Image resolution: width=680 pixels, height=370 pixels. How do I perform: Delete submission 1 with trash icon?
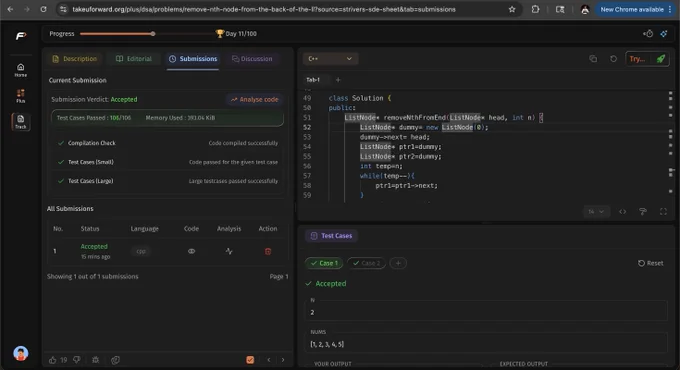coord(268,251)
